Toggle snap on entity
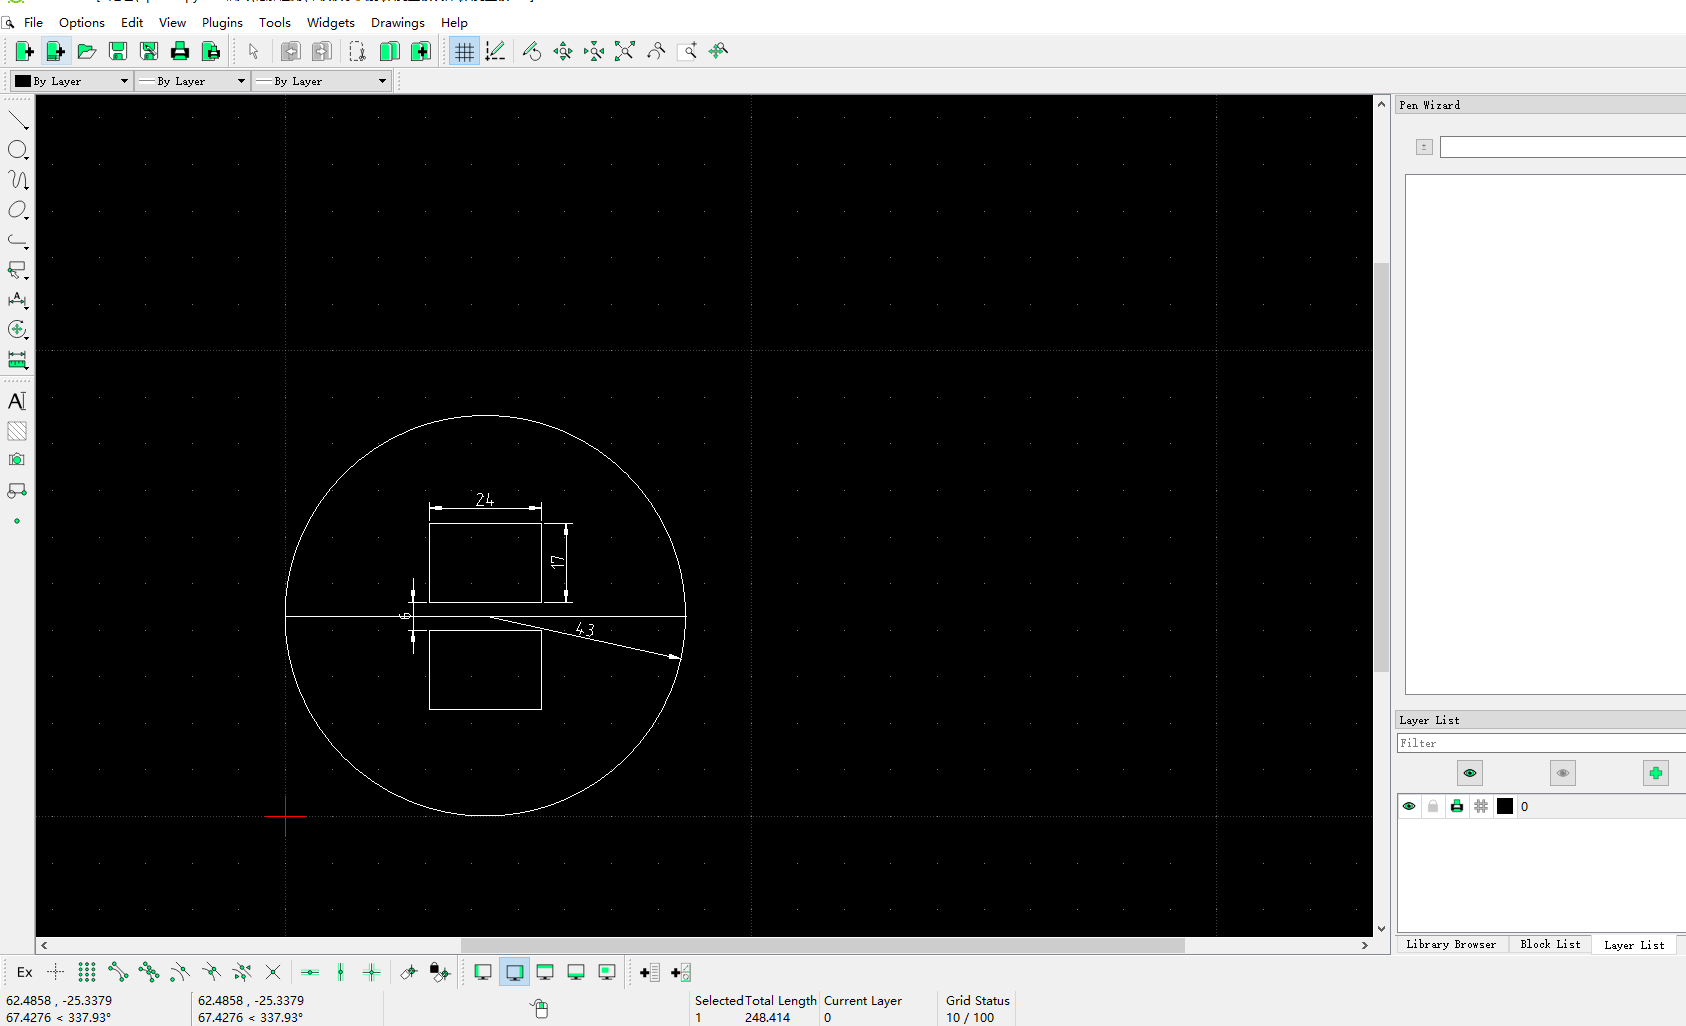This screenshot has width=1686, height=1026. coord(149,972)
